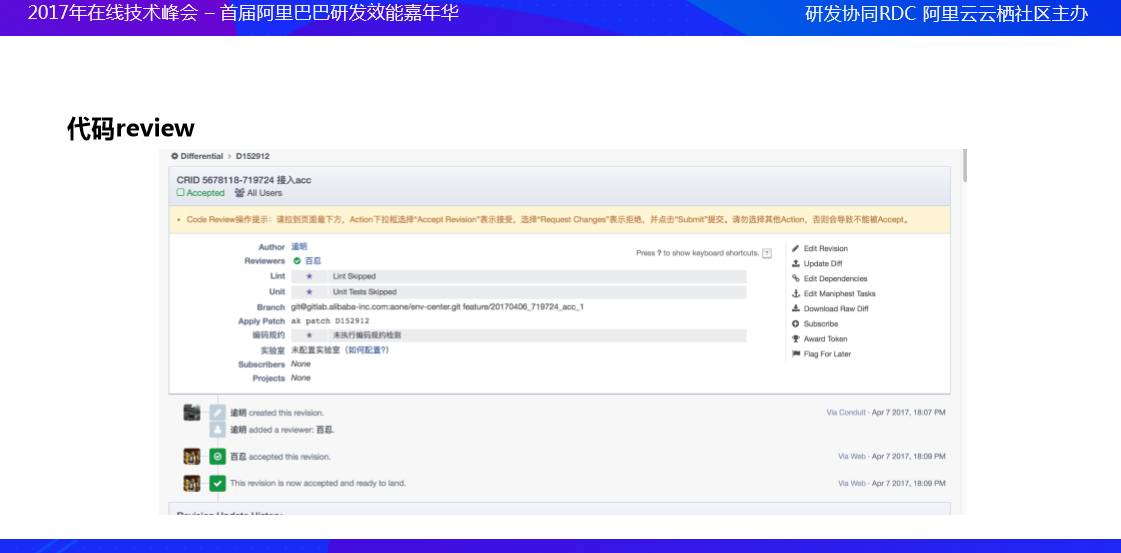The width and height of the screenshot is (1121, 553).
Task: Click the banner title '2017年在线技术峰会'
Action: (x=112, y=13)
